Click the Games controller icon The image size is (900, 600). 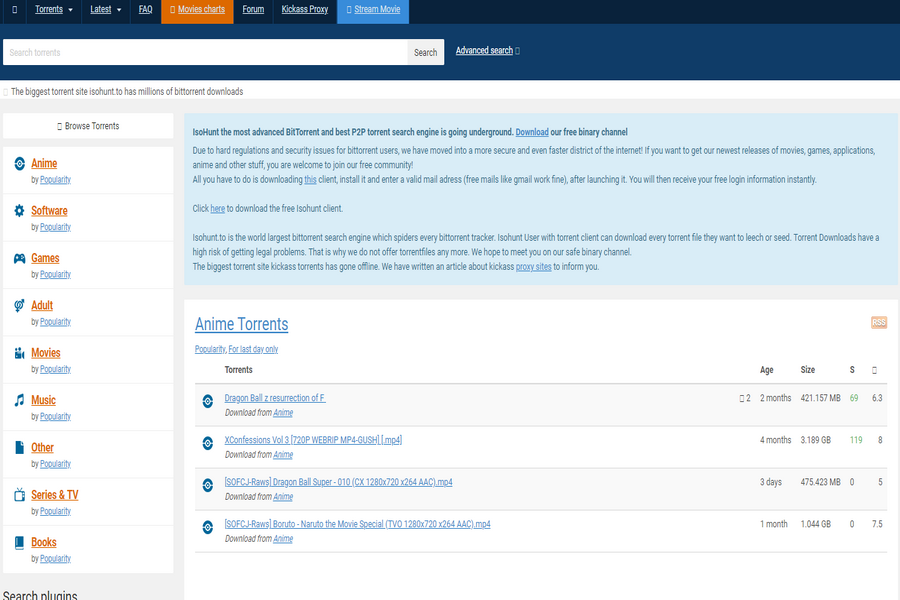(20, 258)
